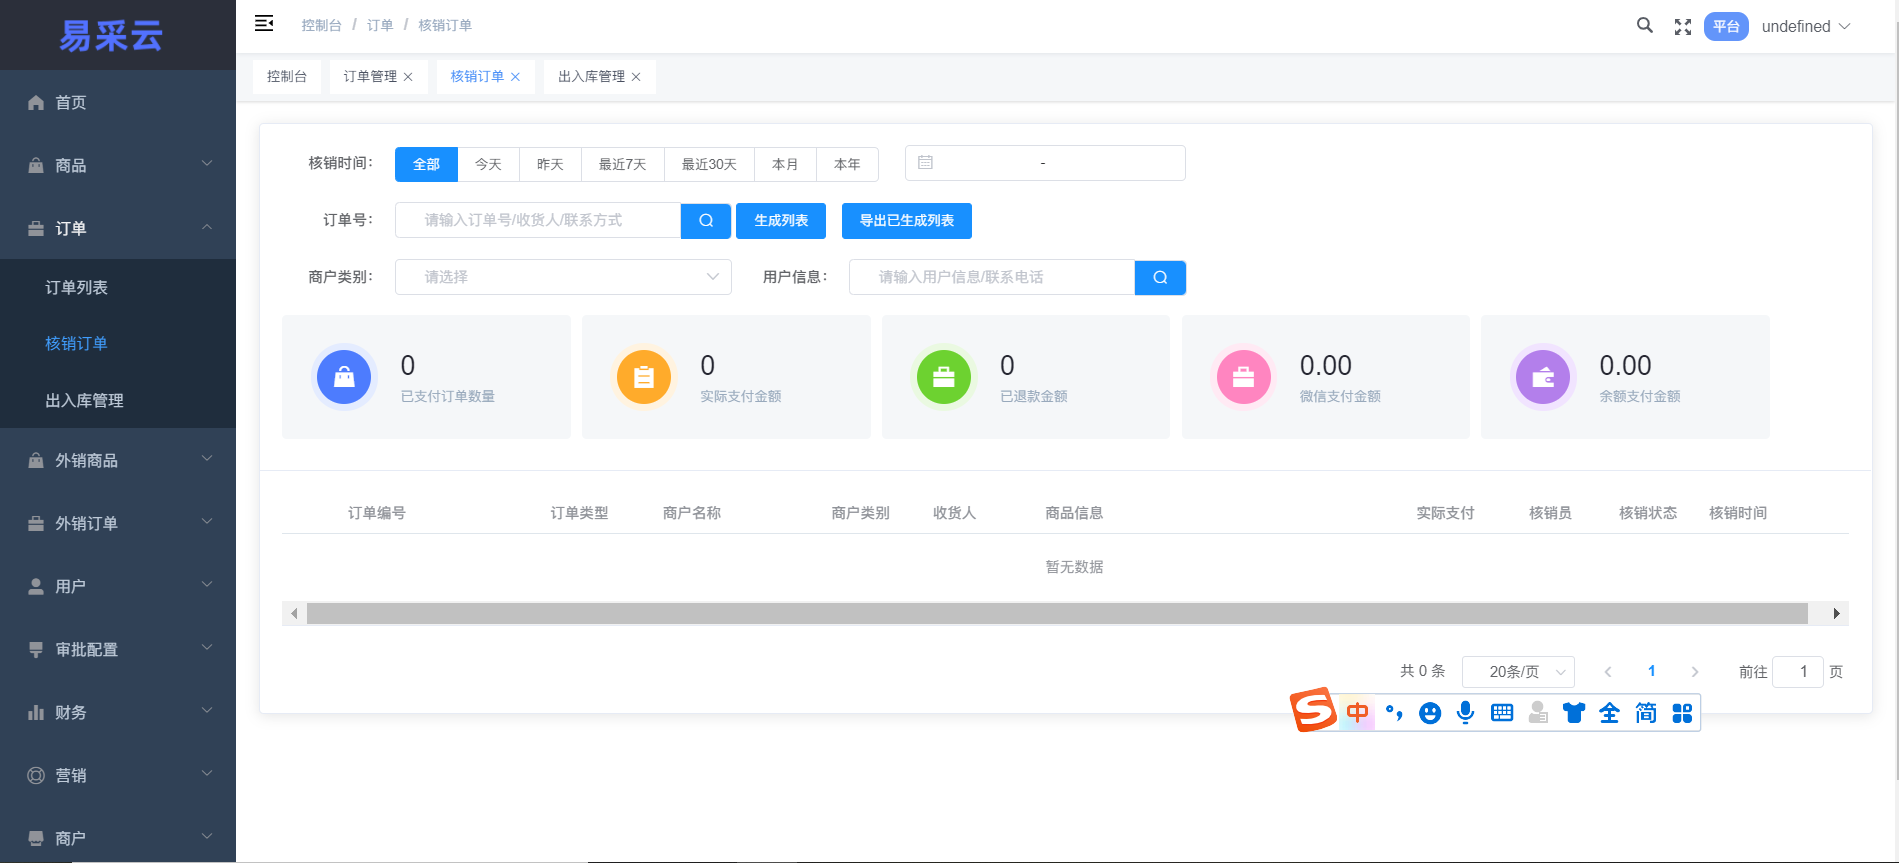Viewport: 1899px width, 863px height.
Task: Select 最近30天 time filter
Action: (x=709, y=164)
